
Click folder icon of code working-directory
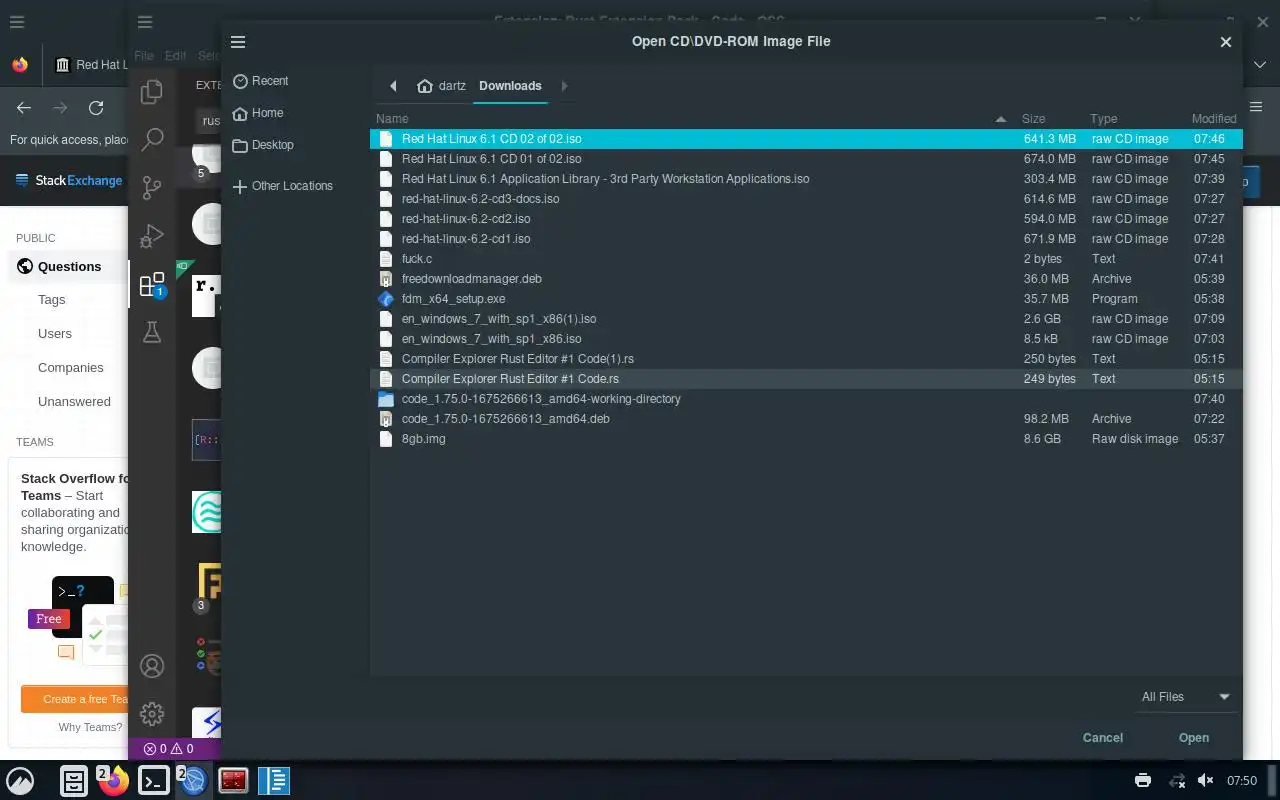click(386, 399)
